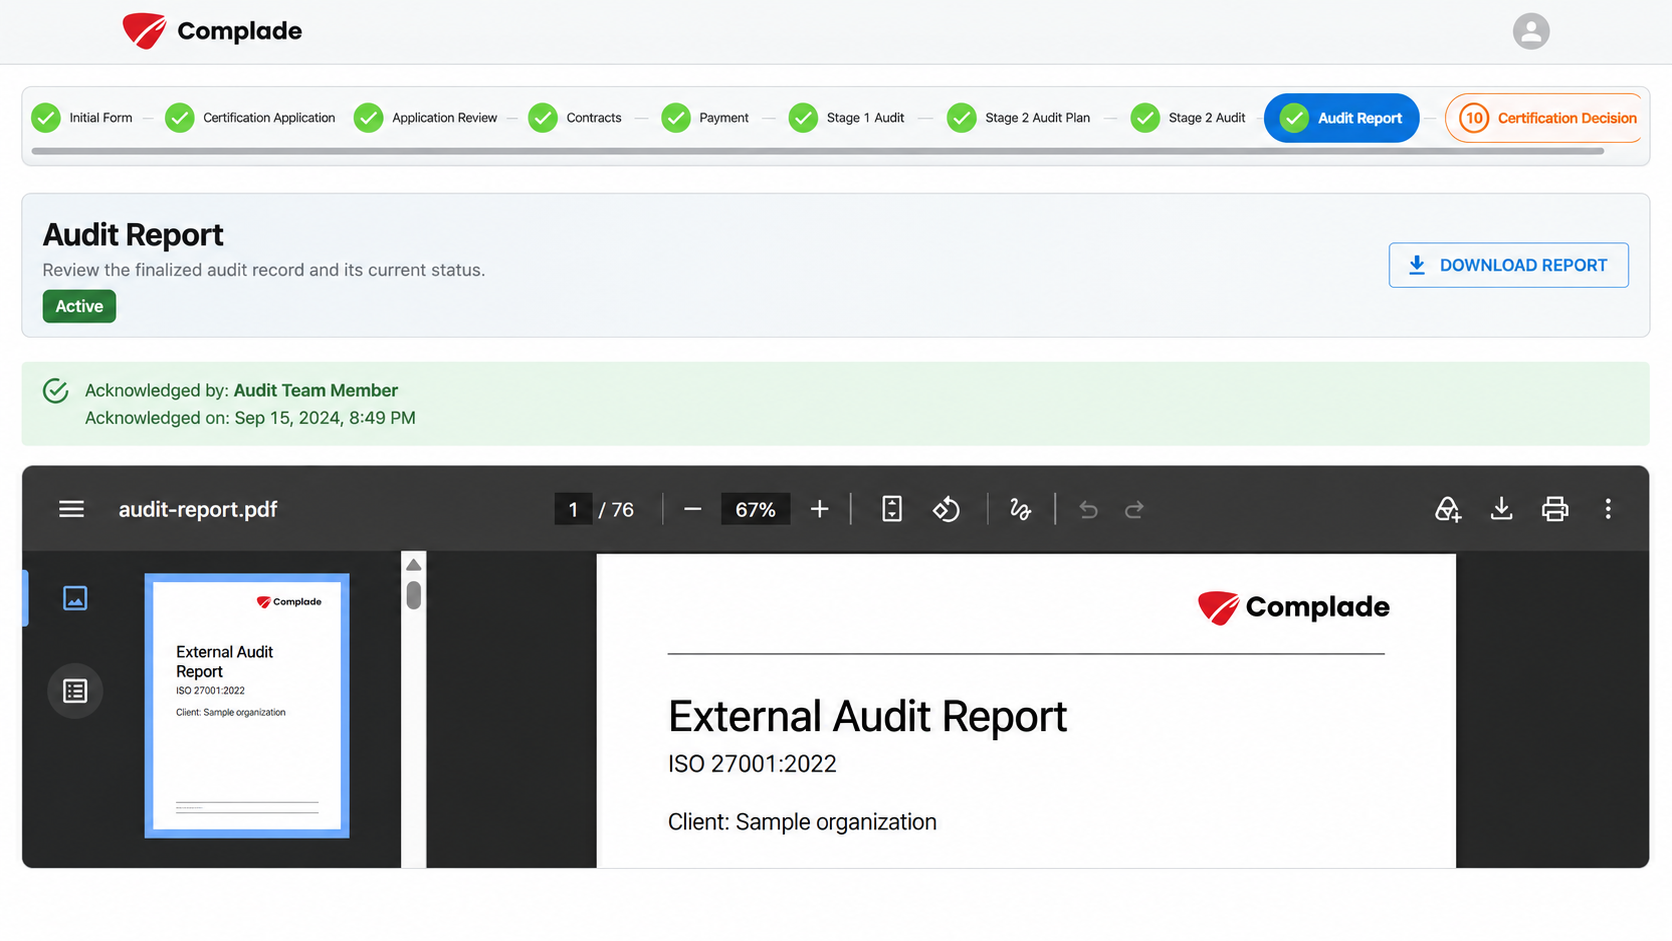The width and height of the screenshot is (1672, 941).
Task: Click the acknowledged on date text
Action: tap(250, 418)
